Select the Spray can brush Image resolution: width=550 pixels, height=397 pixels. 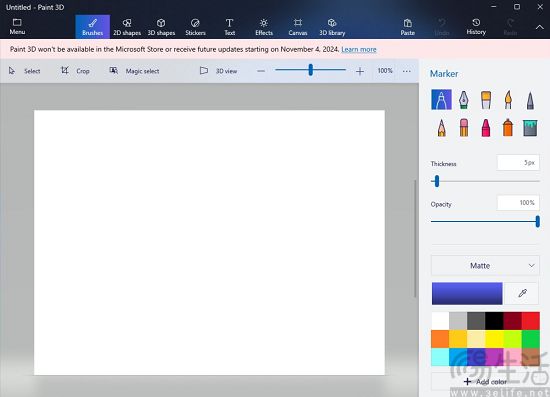point(508,128)
